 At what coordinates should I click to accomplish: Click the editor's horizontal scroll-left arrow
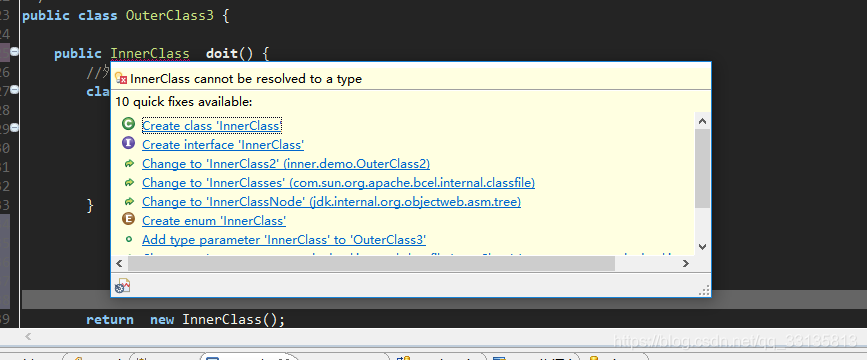[x=28, y=336]
